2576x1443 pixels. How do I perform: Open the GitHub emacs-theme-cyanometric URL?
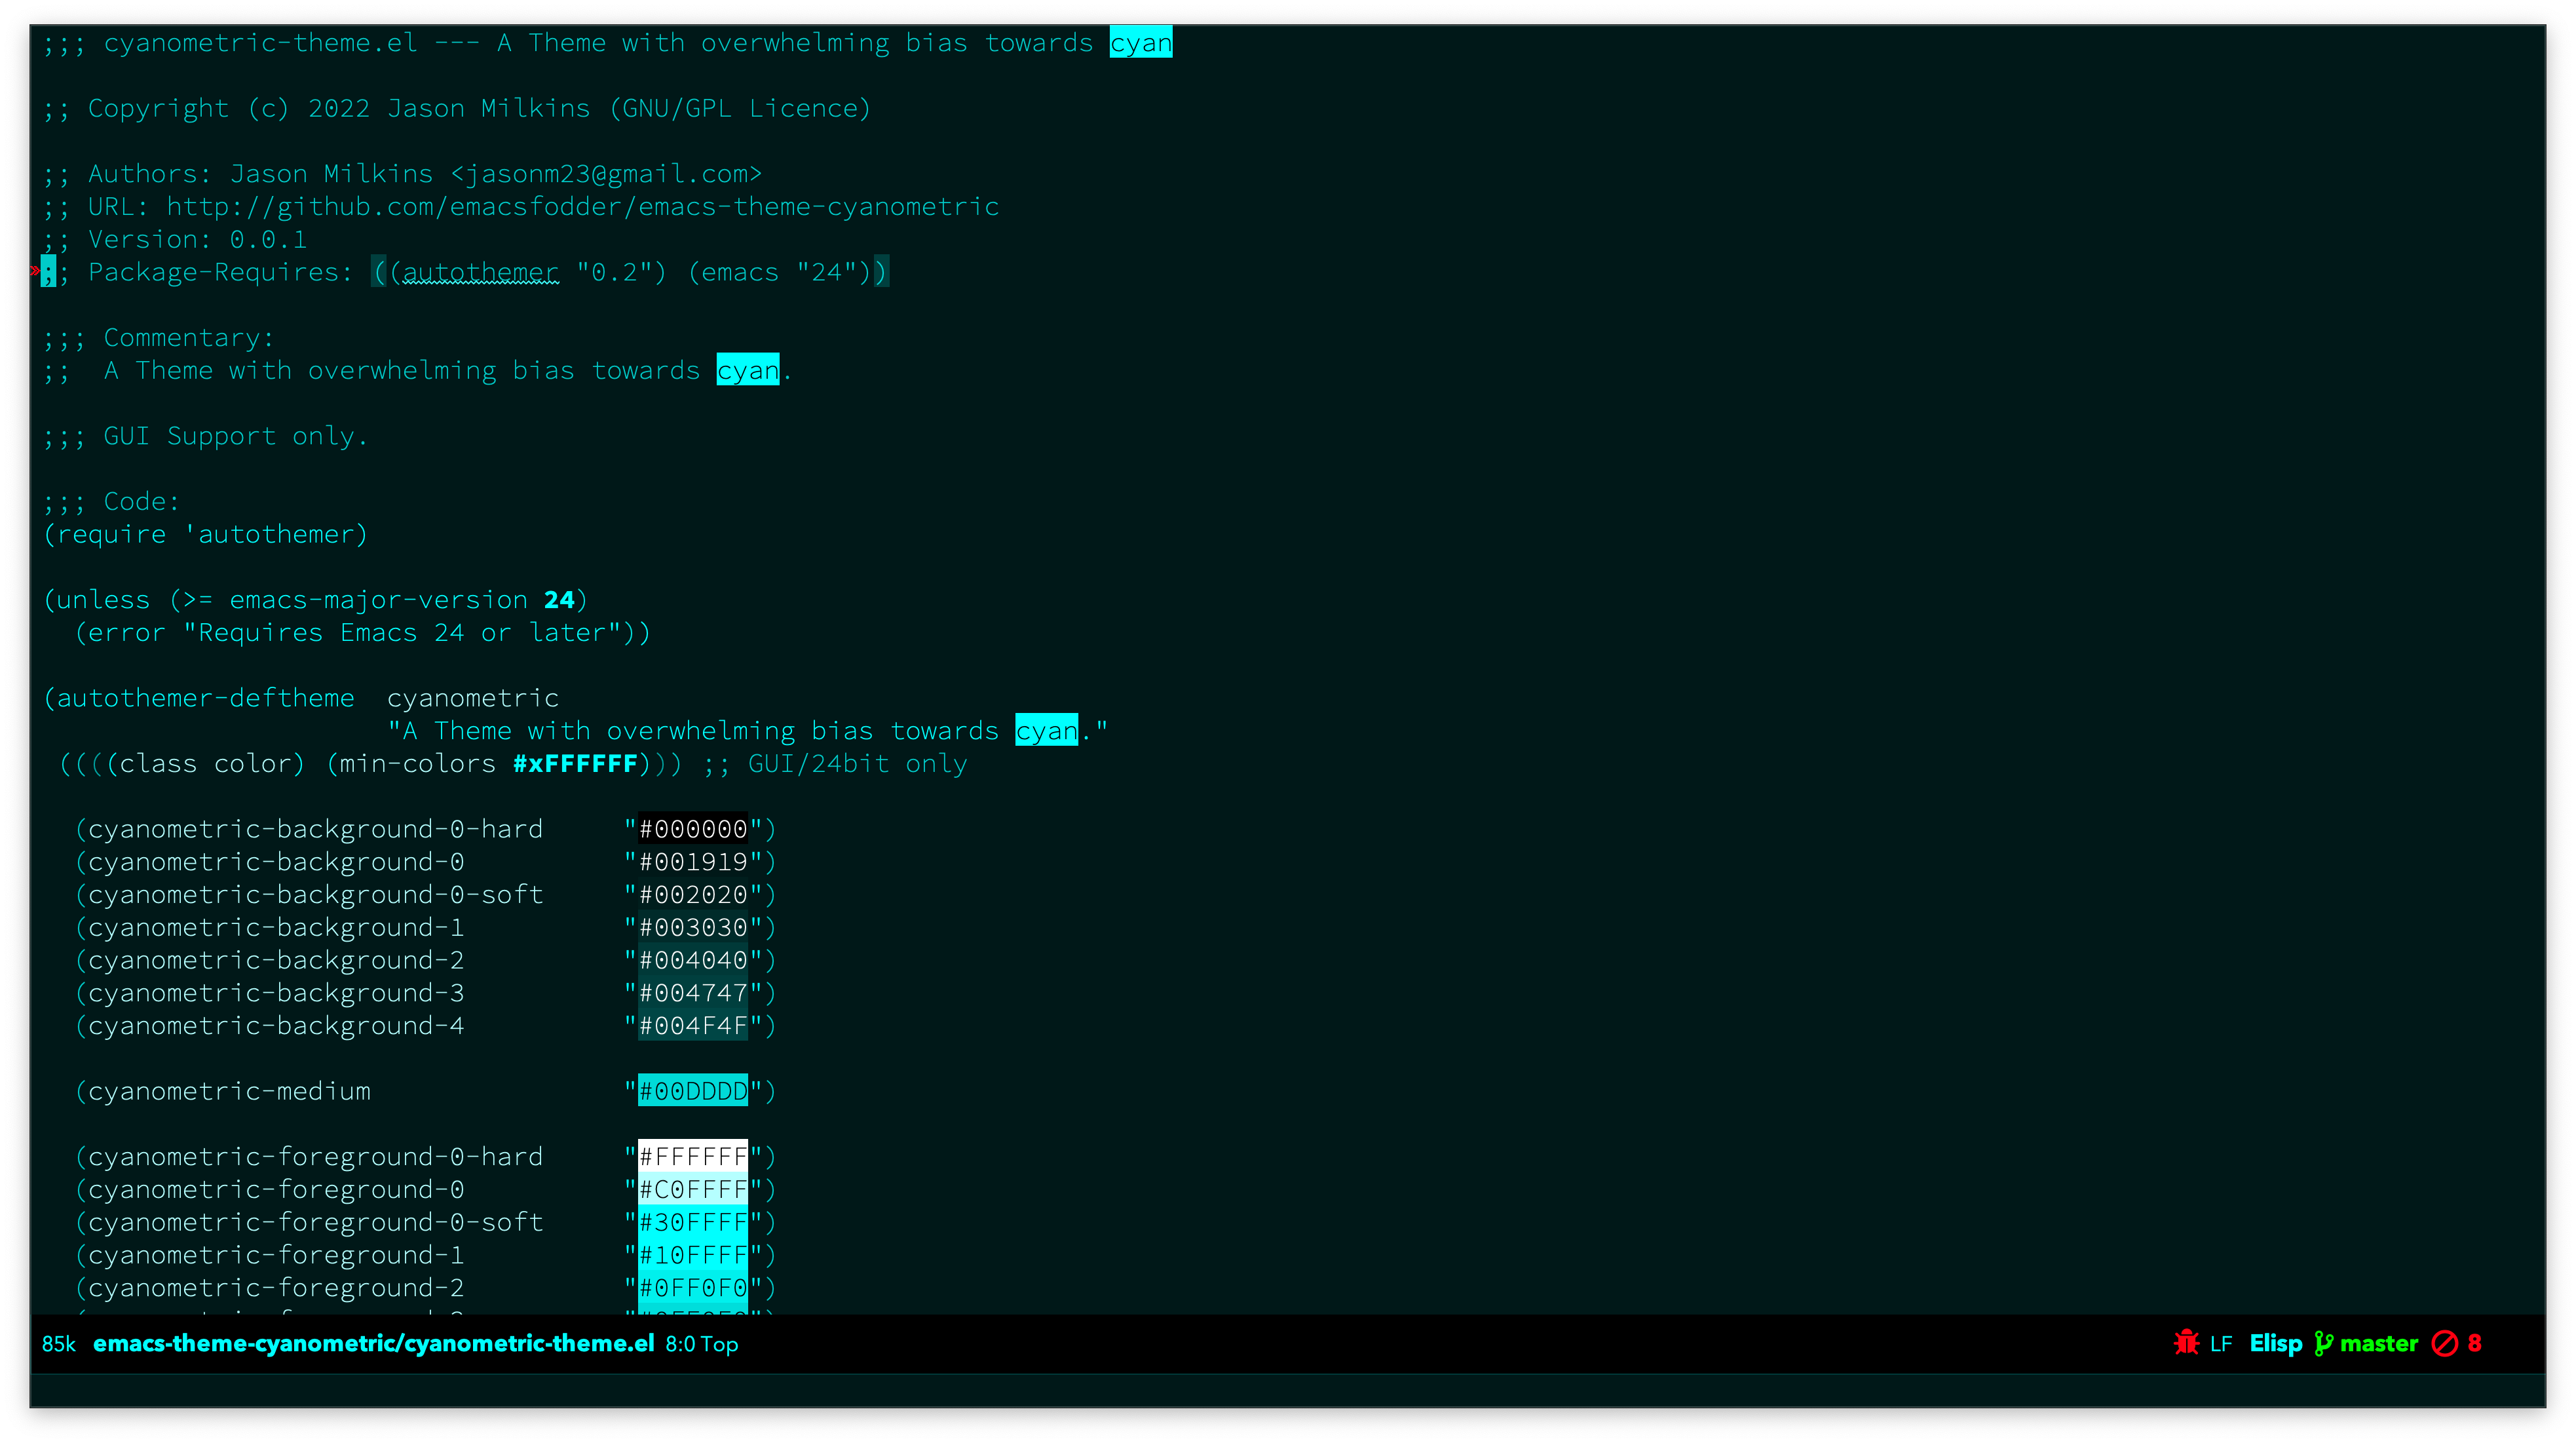(582, 207)
